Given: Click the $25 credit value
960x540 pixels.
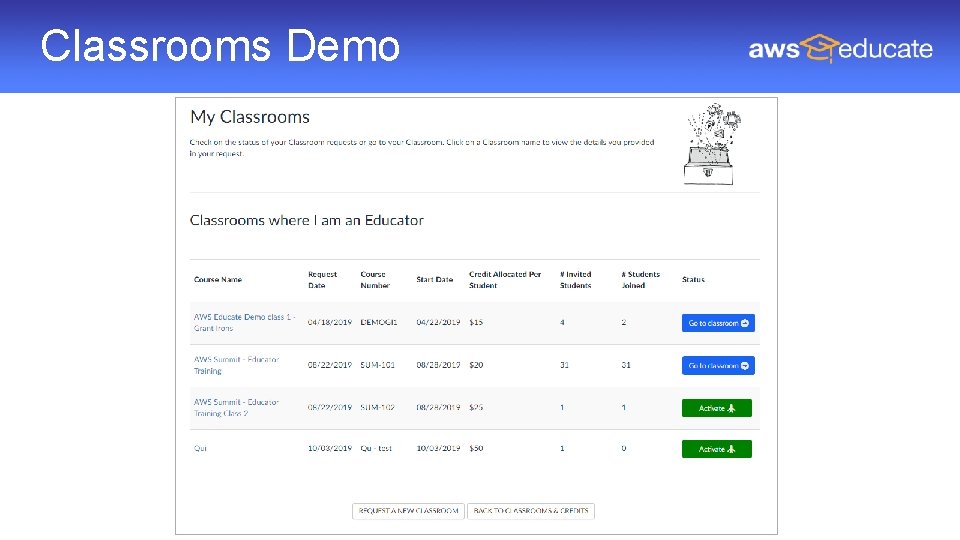Looking at the screenshot, I should pyautogui.click(x=476, y=407).
